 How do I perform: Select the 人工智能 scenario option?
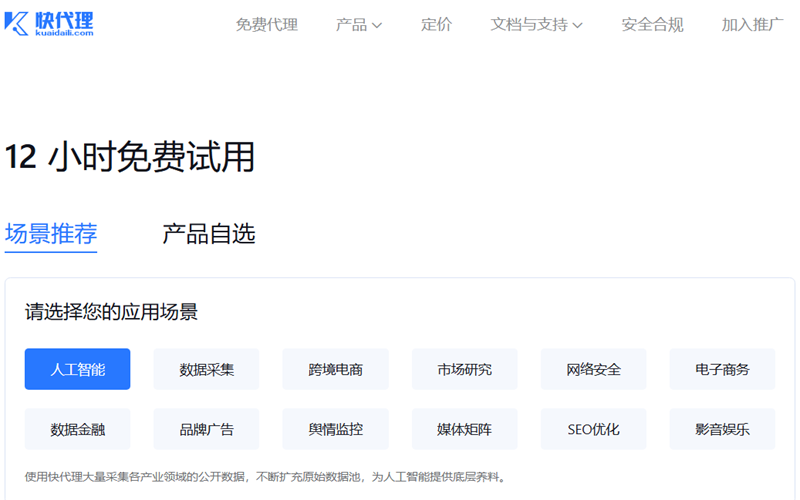tap(78, 369)
